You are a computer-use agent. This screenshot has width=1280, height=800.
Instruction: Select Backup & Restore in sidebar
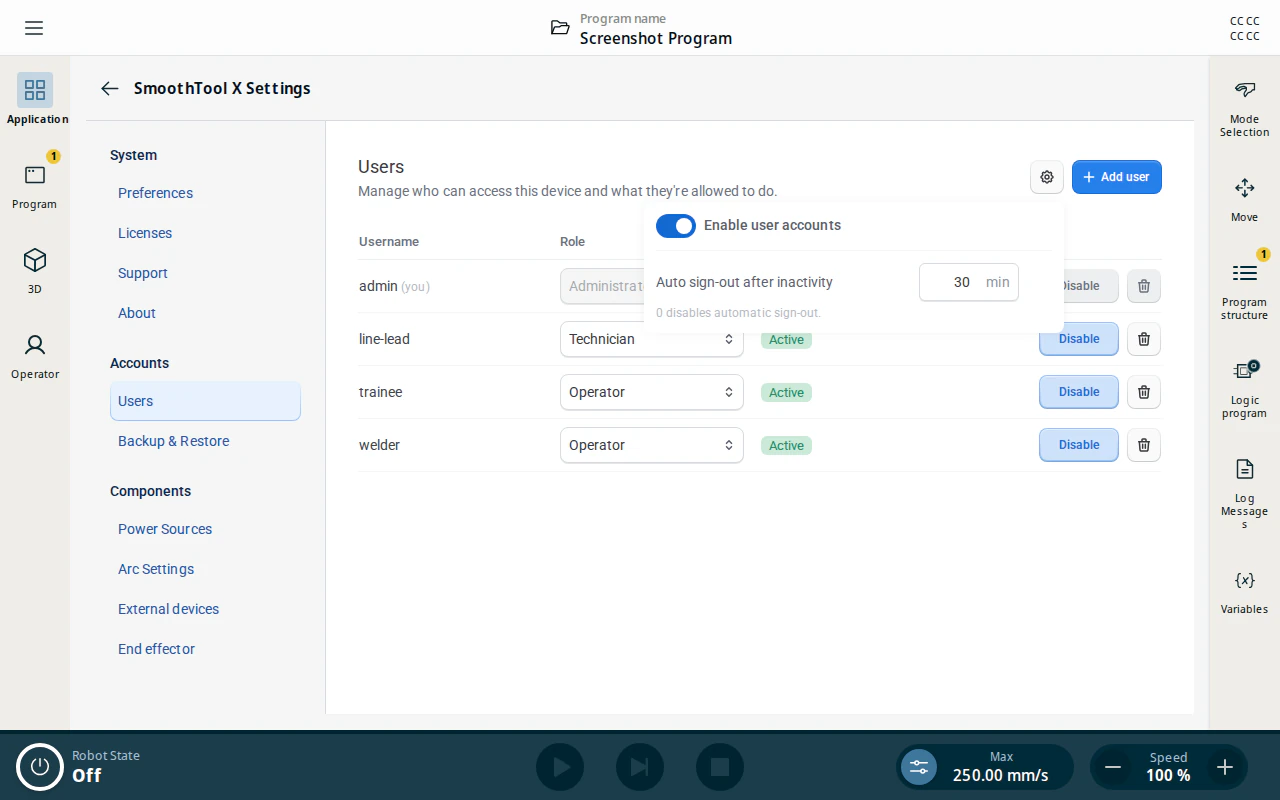pyautogui.click(x=205, y=441)
